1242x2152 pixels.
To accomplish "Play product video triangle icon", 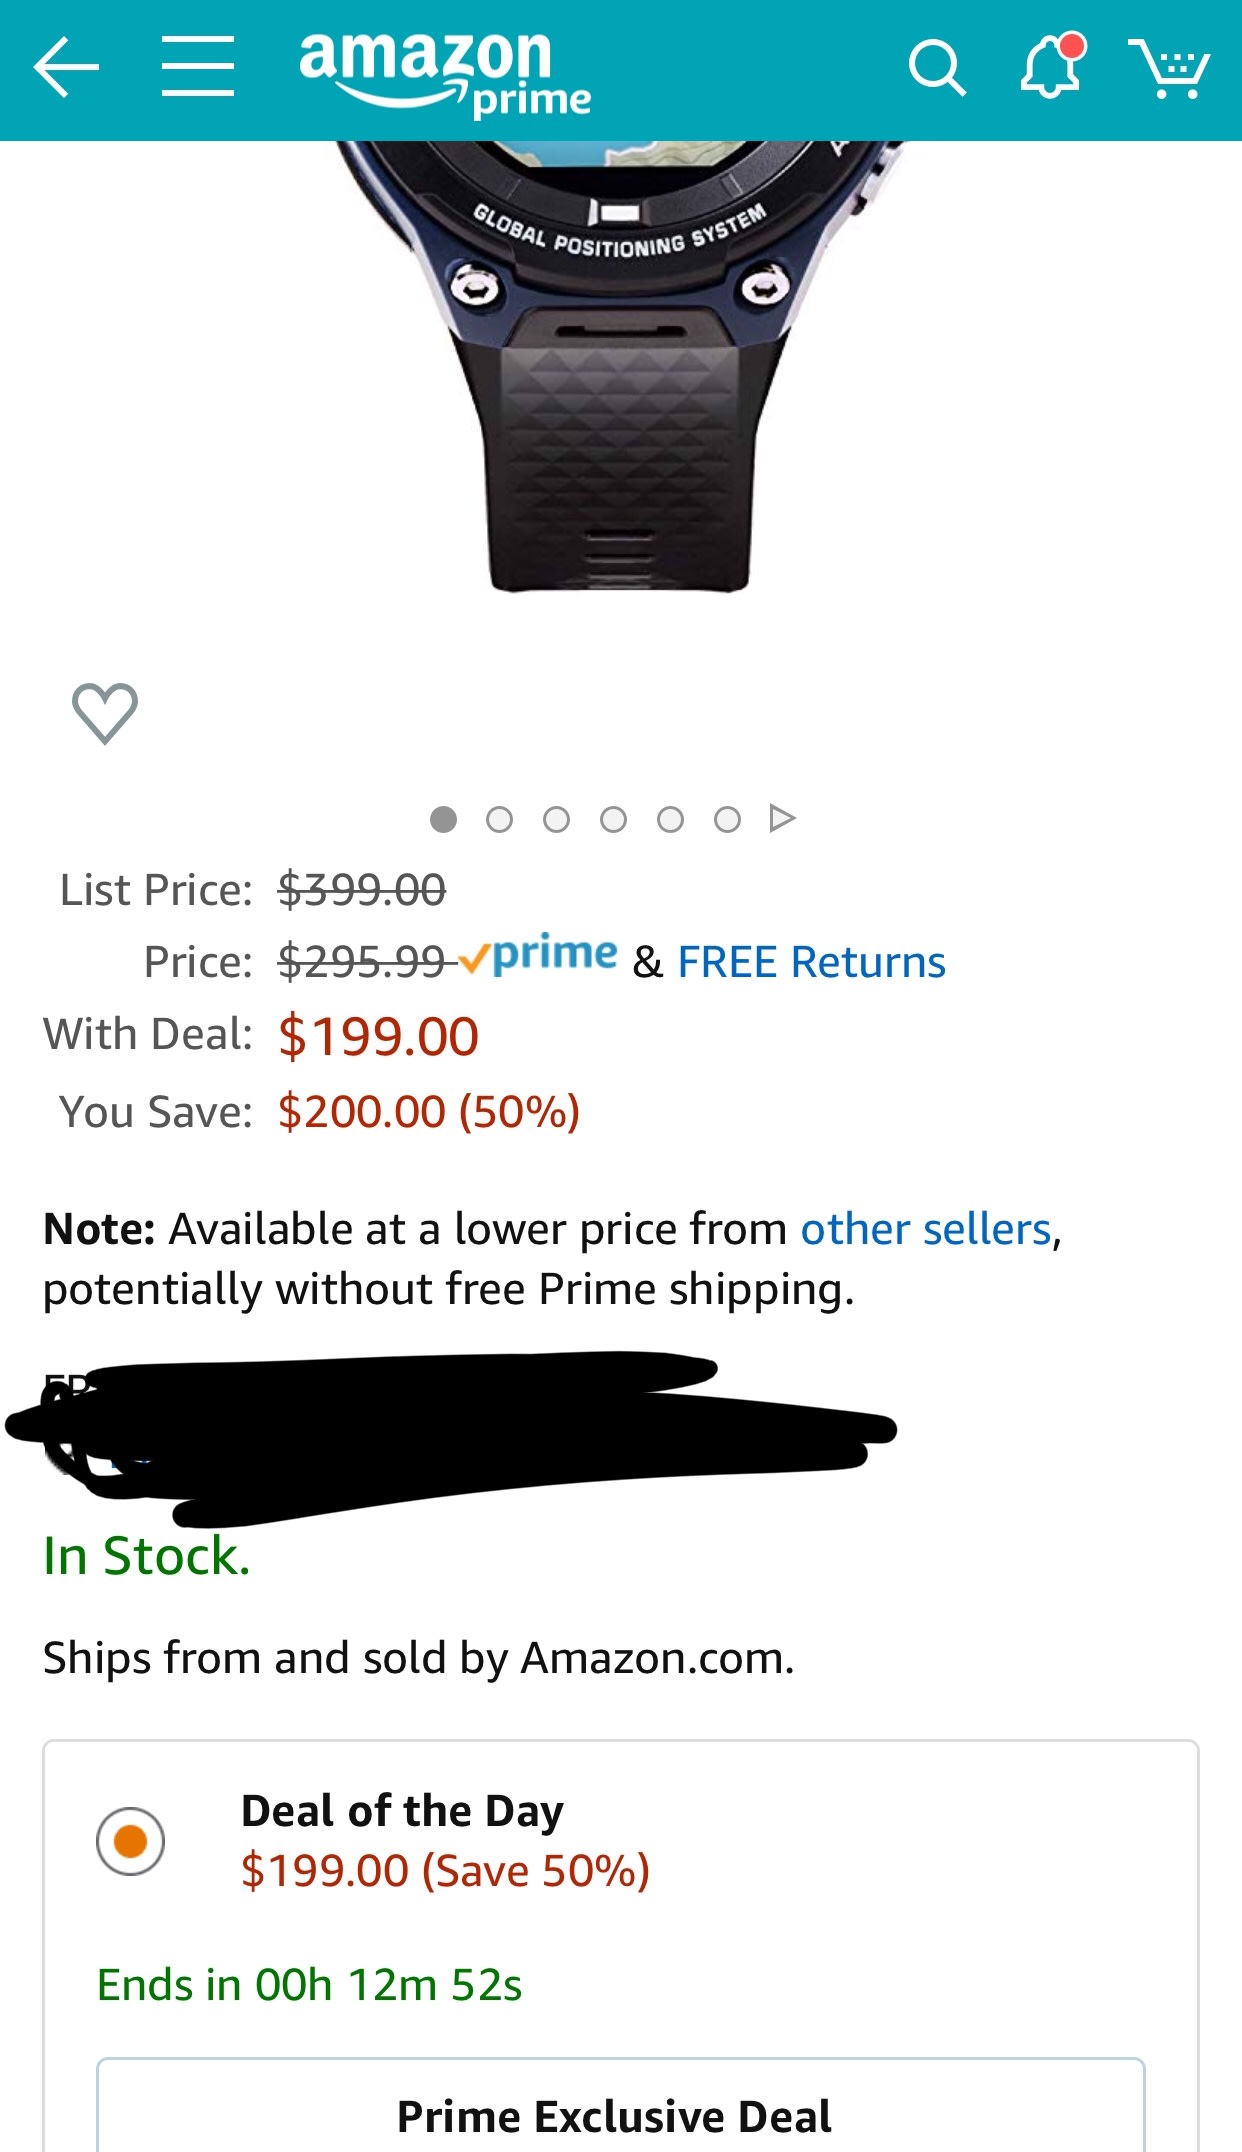I will click(782, 818).
